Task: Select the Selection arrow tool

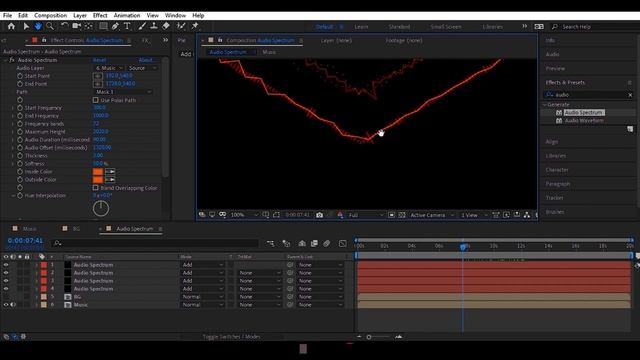Action: point(26,26)
